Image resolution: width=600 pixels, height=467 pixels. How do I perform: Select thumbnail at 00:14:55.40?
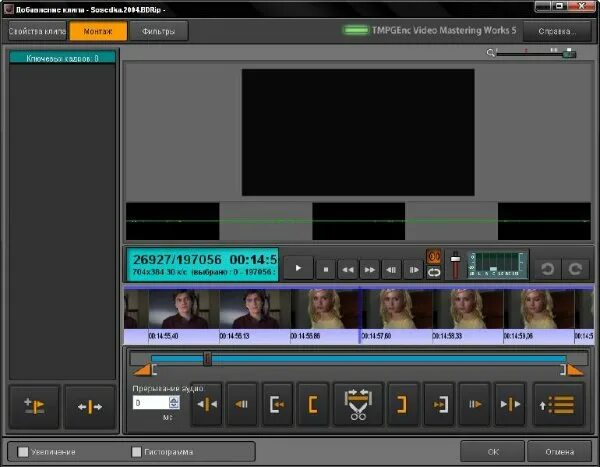(184, 309)
